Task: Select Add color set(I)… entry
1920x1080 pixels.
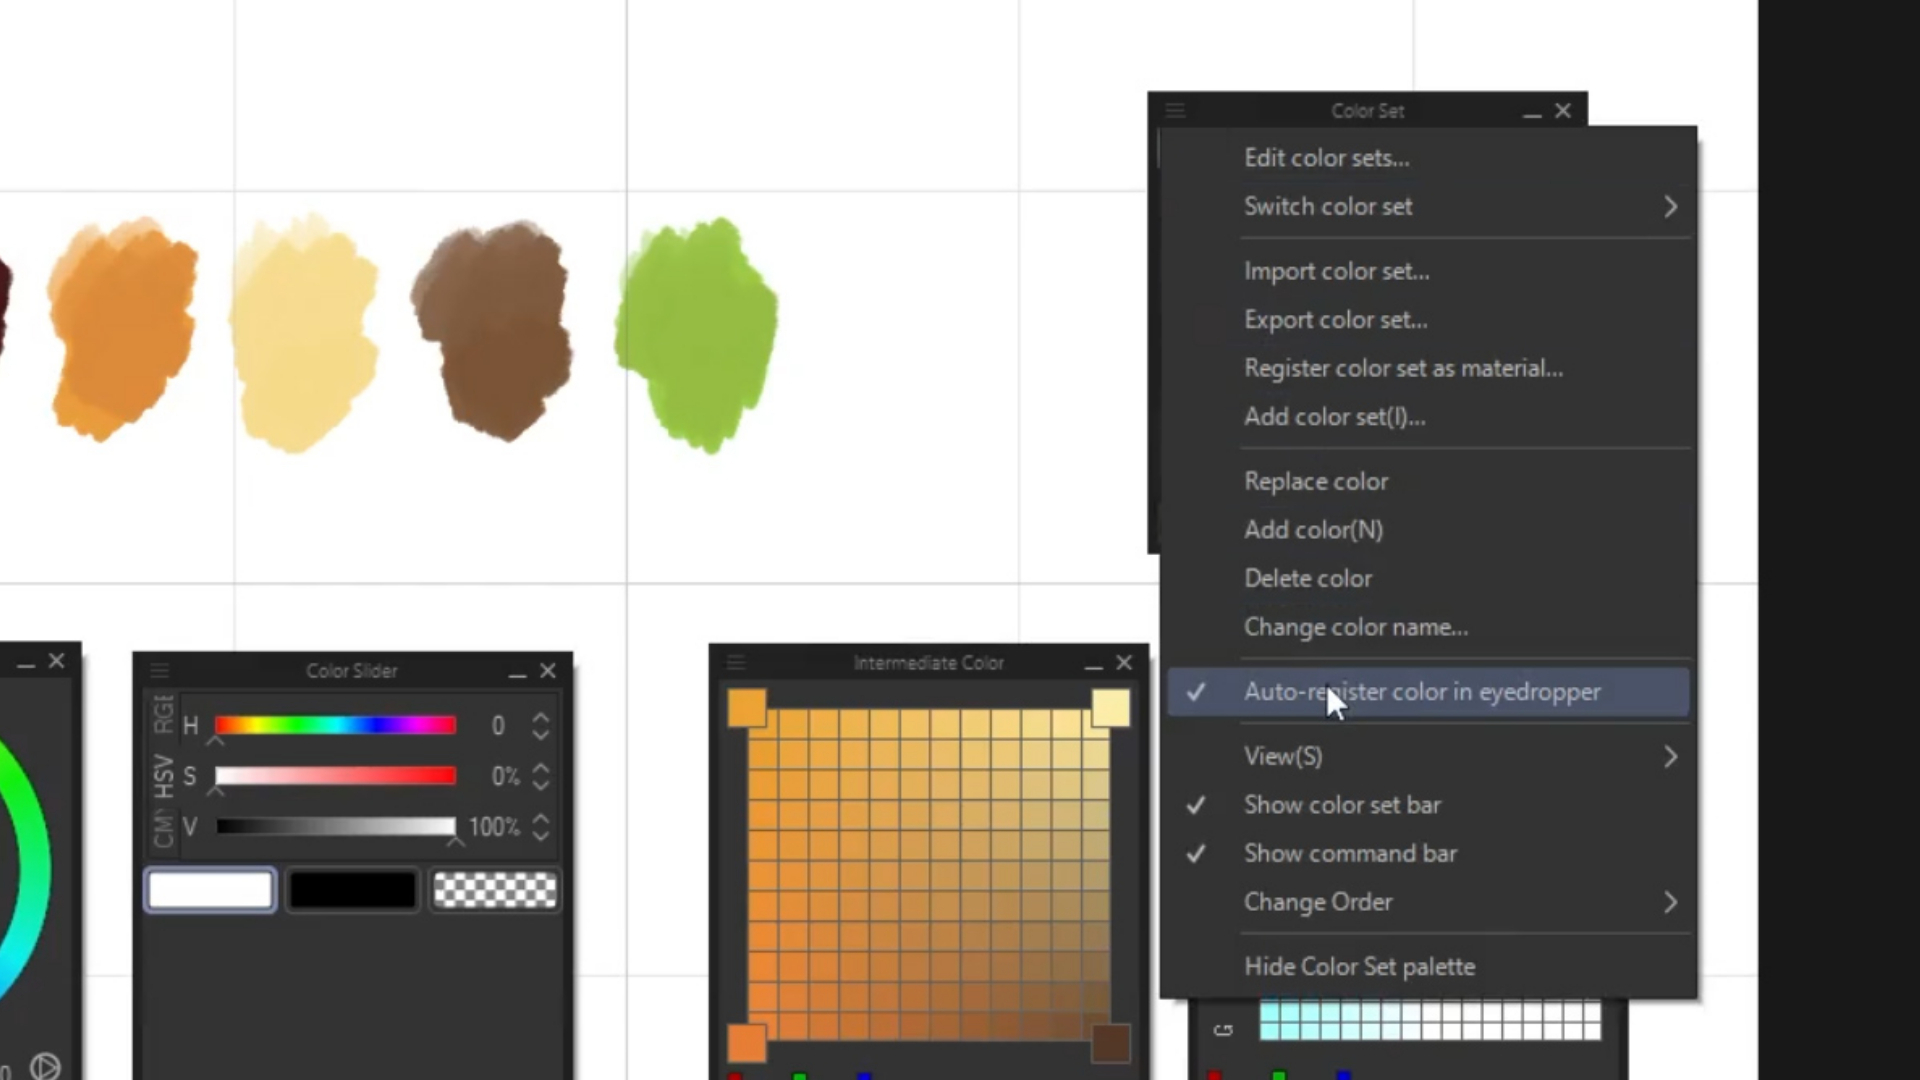Action: click(1428, 417)
